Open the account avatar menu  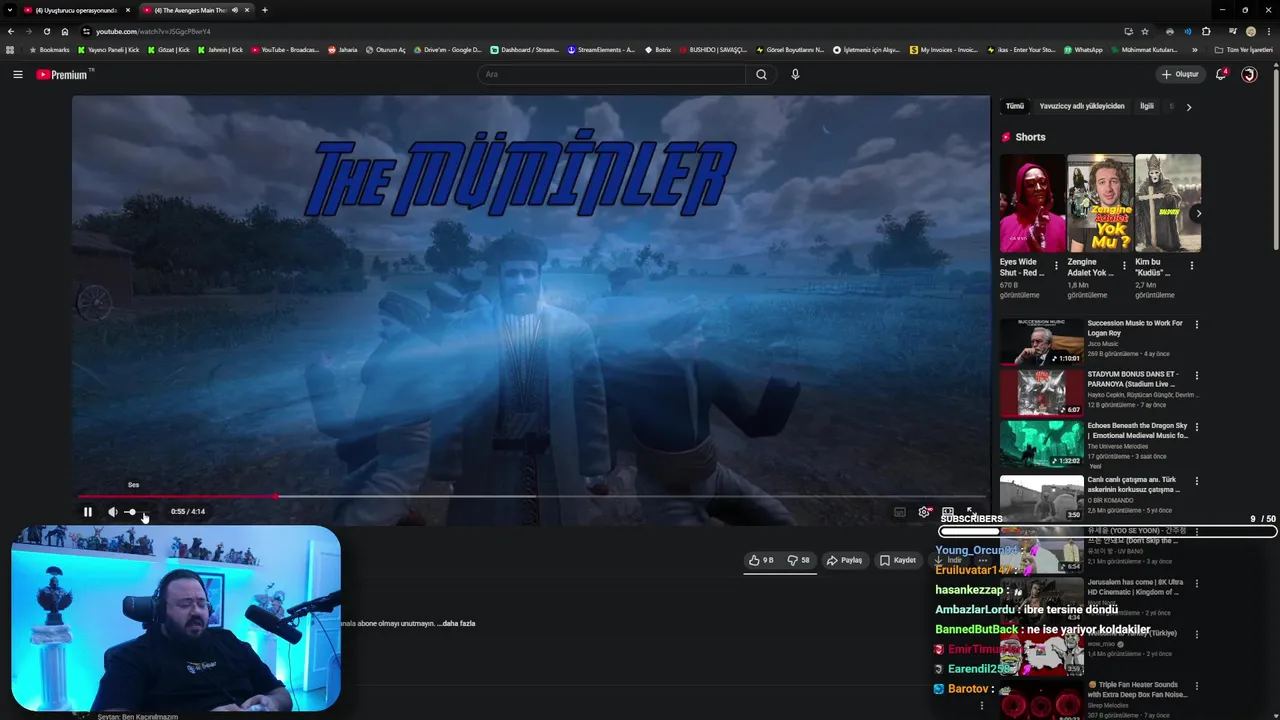pos(1249,74)
